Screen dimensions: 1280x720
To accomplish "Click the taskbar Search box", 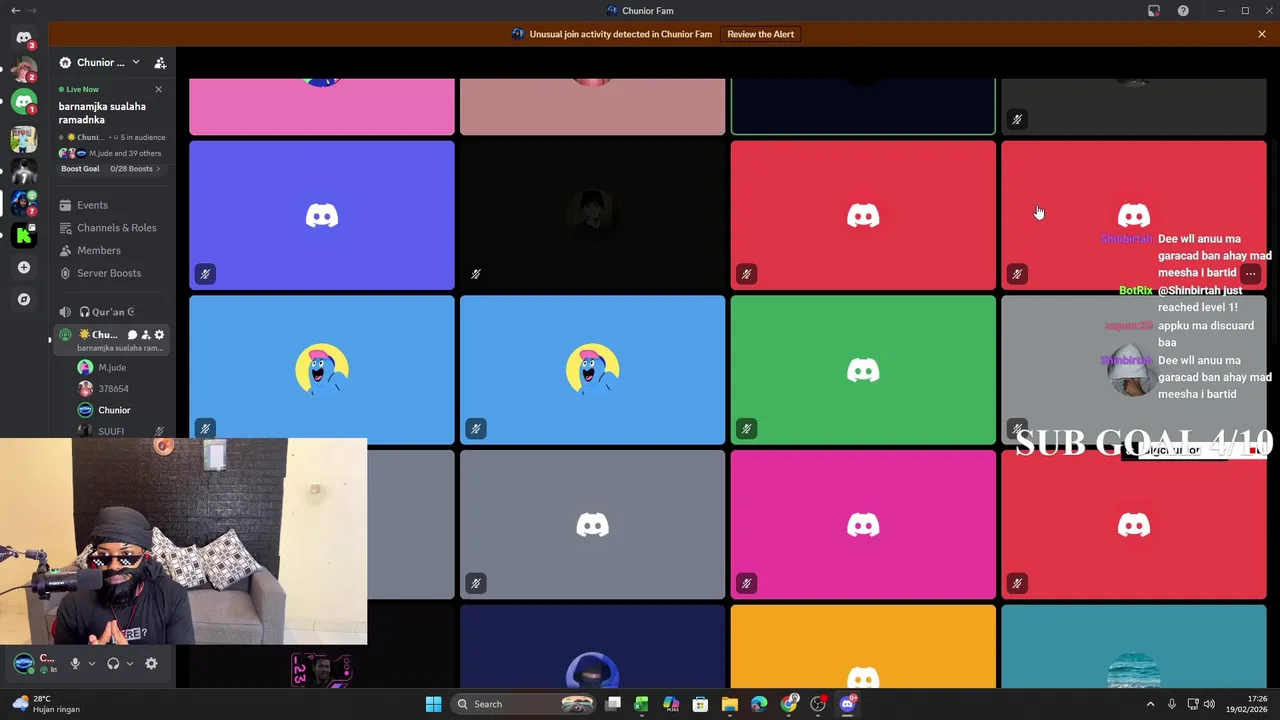I will [524, 704].
